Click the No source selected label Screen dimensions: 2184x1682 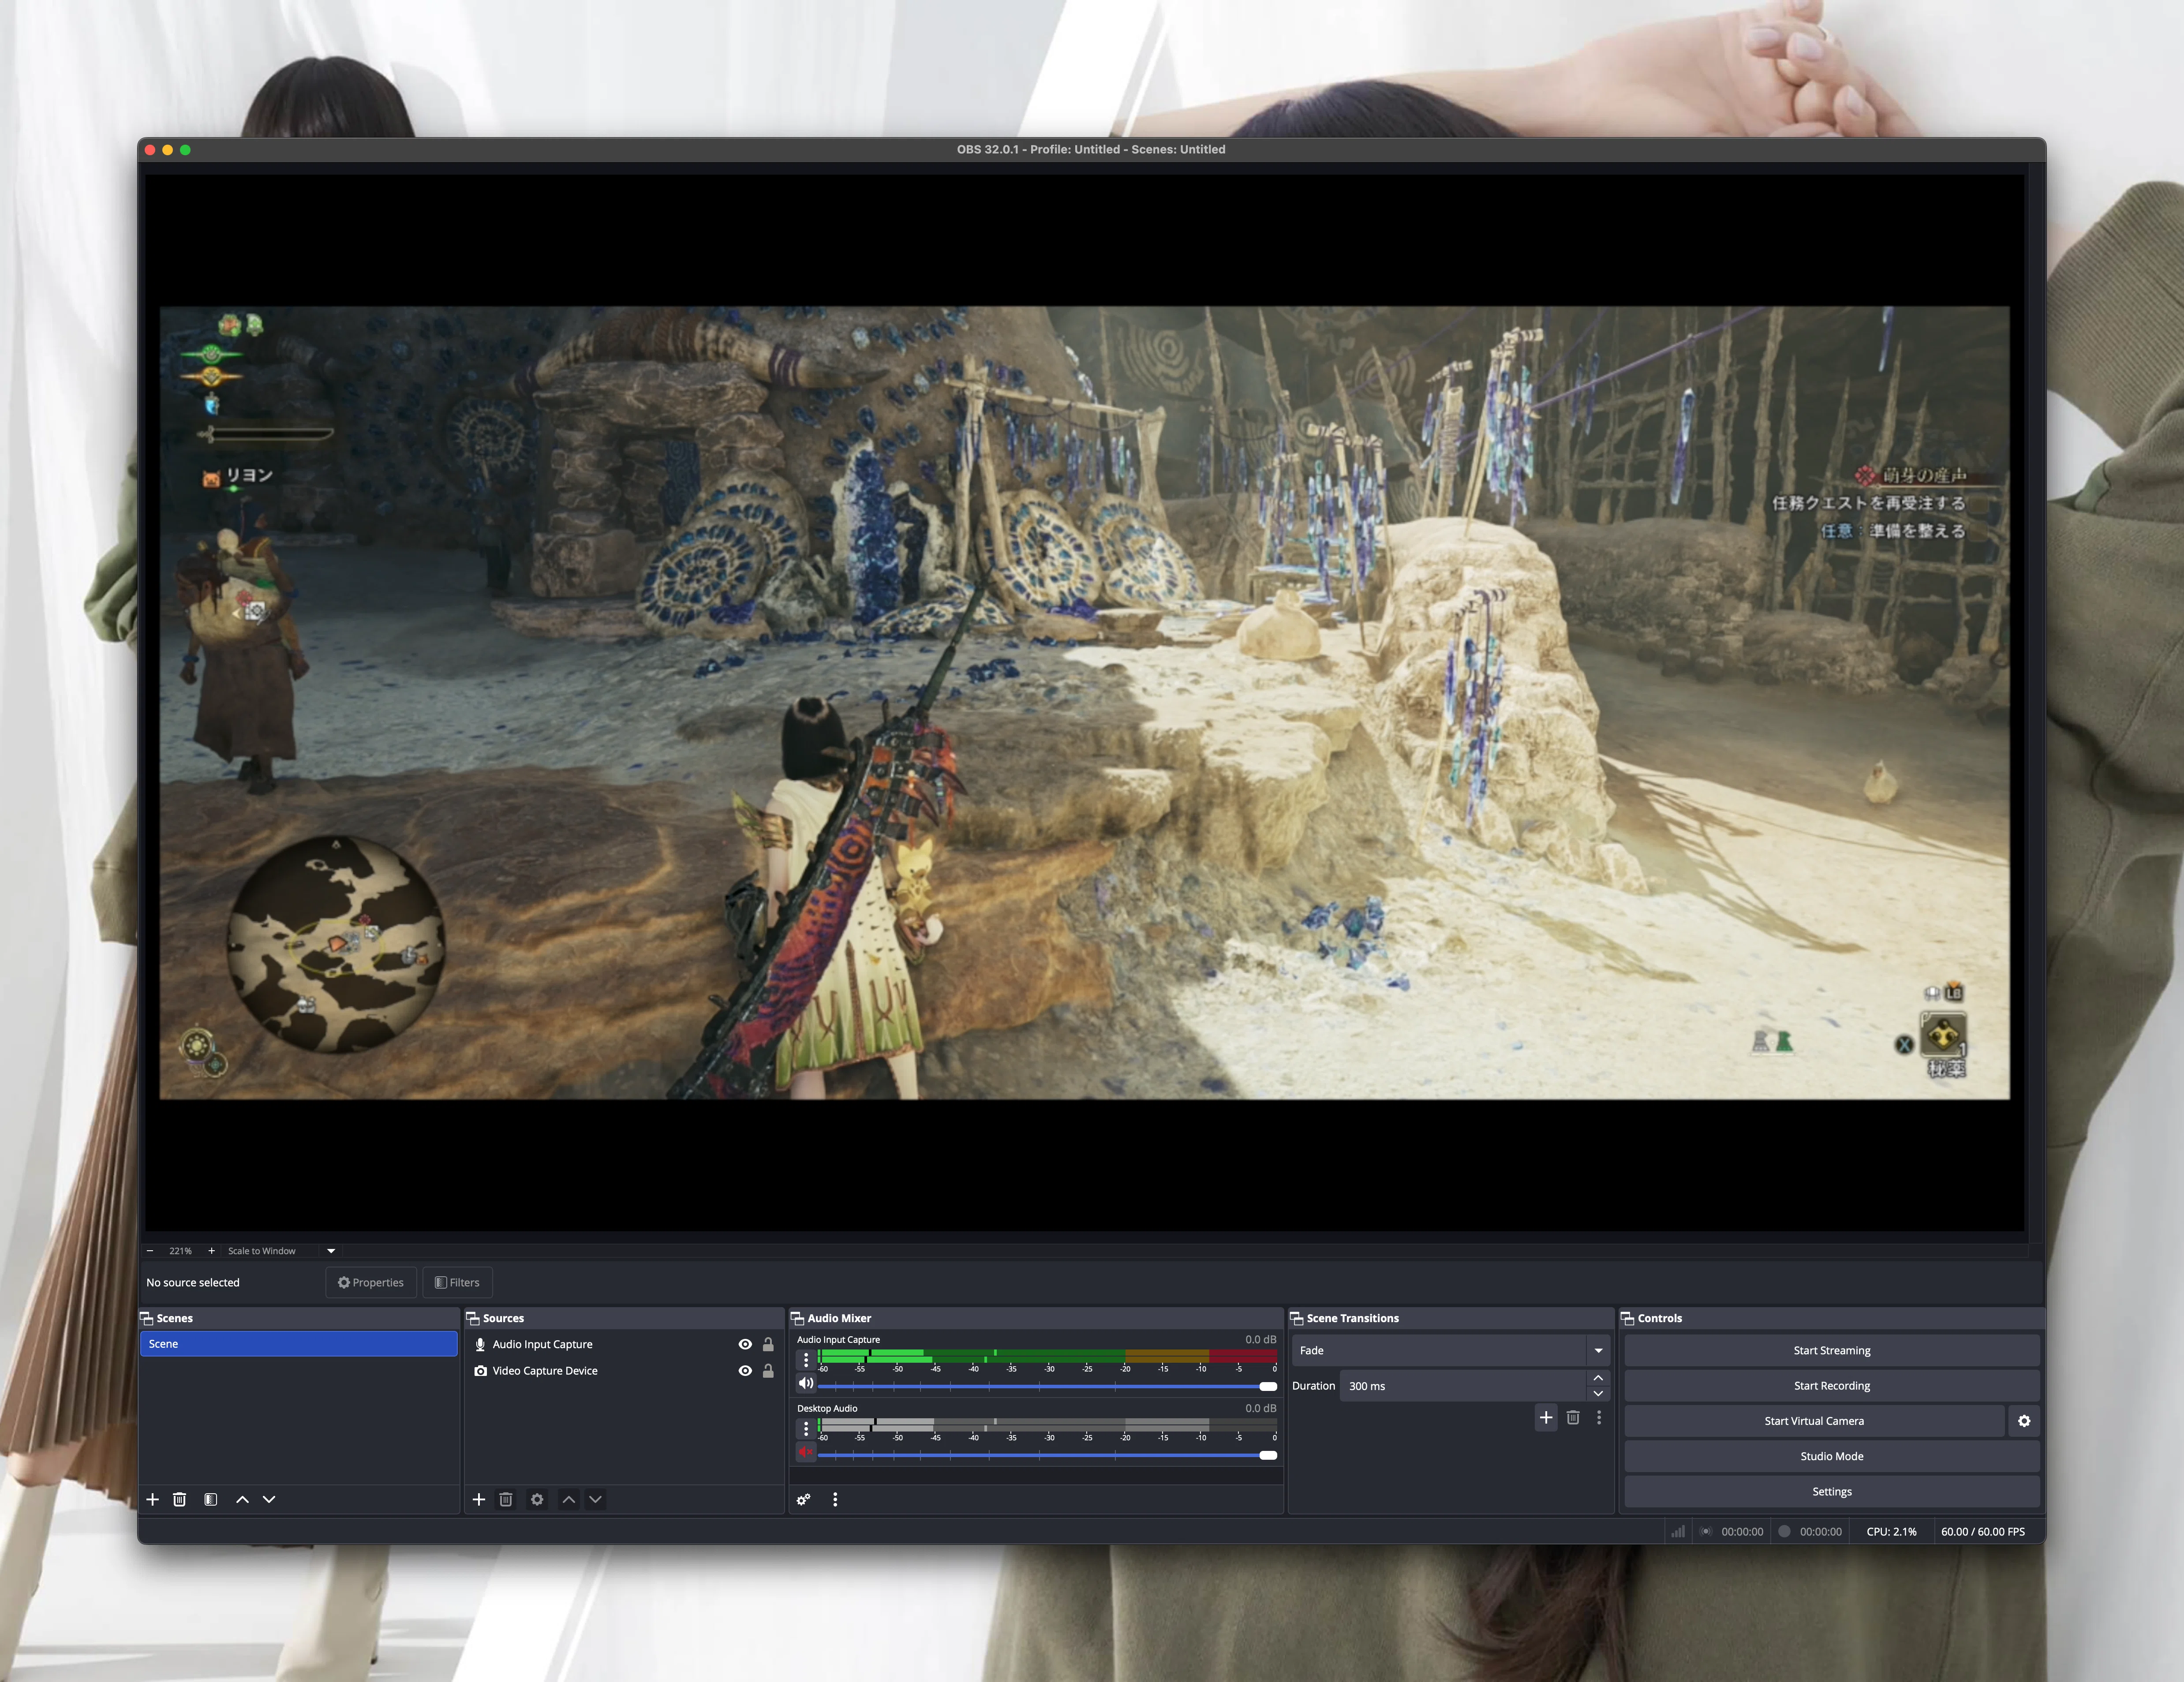(x=193, y=1282)
